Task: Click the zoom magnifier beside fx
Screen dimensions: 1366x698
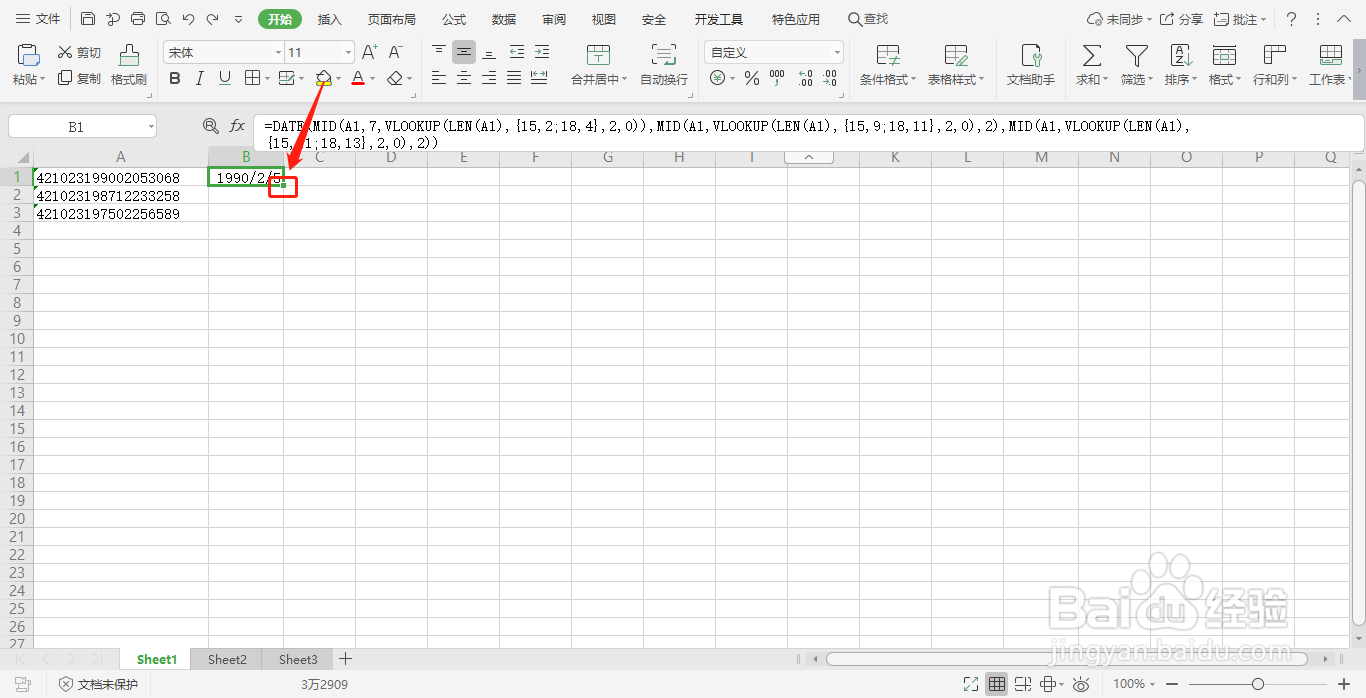Action: pos(210,126)
